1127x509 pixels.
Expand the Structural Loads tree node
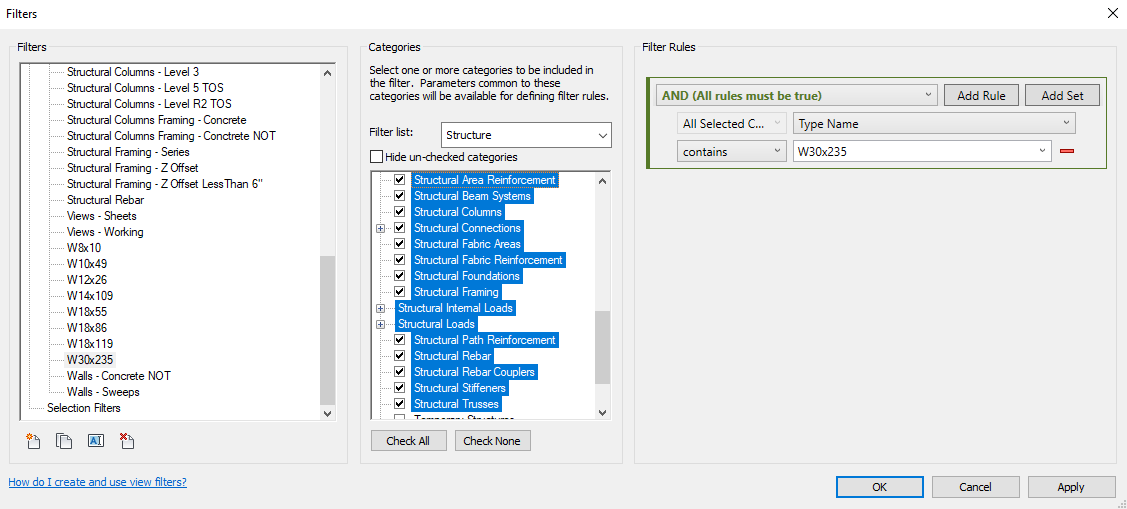coord(380,324)
